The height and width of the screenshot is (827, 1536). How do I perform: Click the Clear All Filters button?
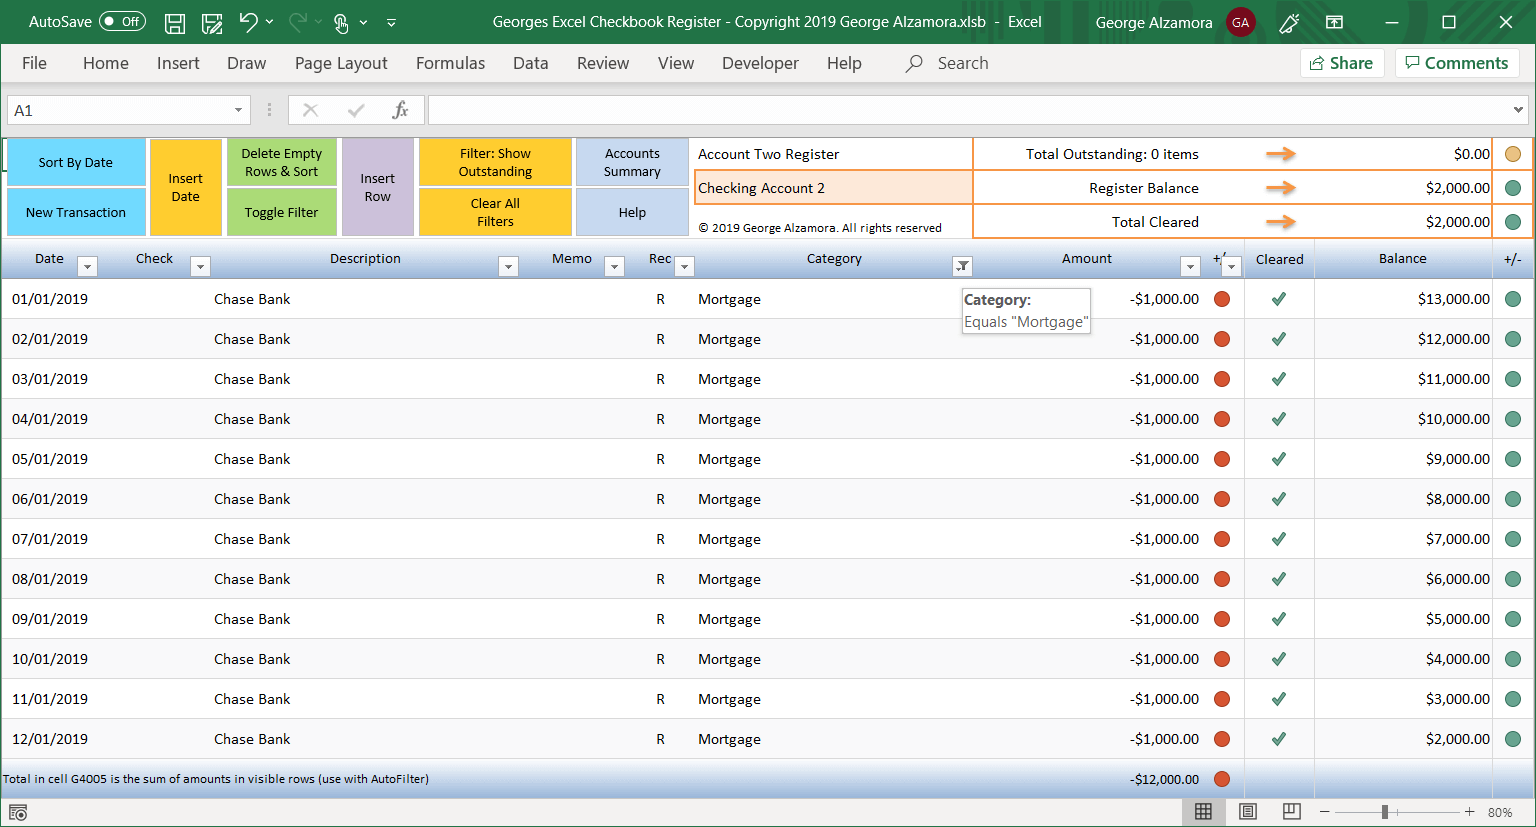tap(495, 212)
